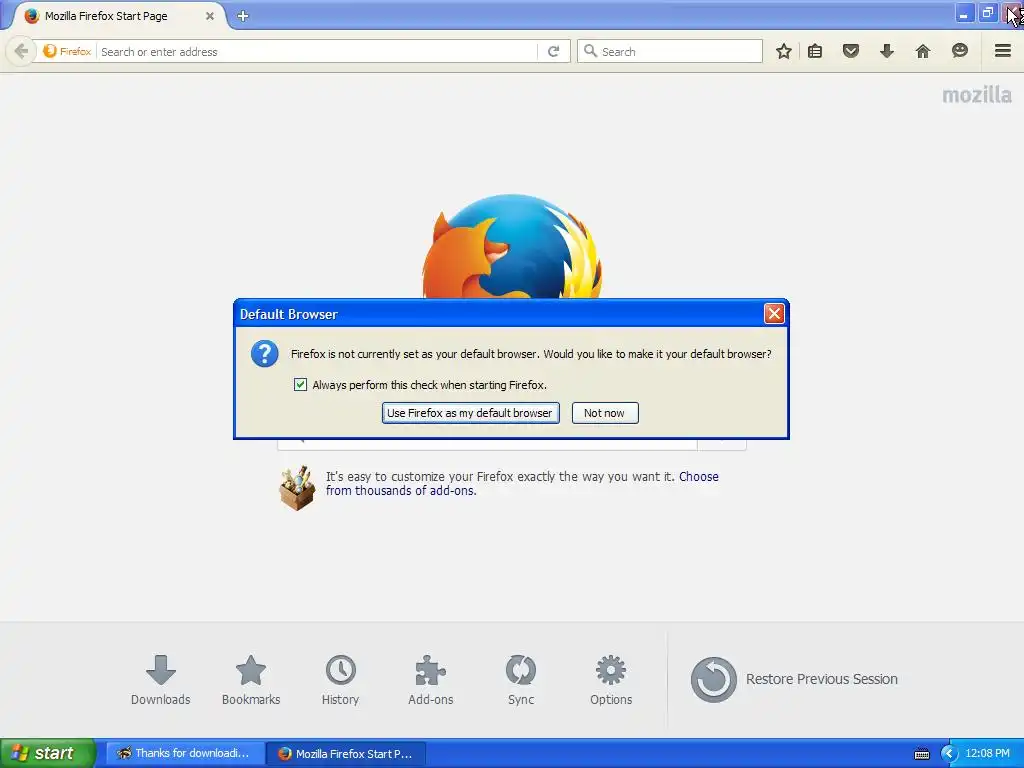Click the 12:08 PM clock
The image size is (1024, 768).
[987, 753]
